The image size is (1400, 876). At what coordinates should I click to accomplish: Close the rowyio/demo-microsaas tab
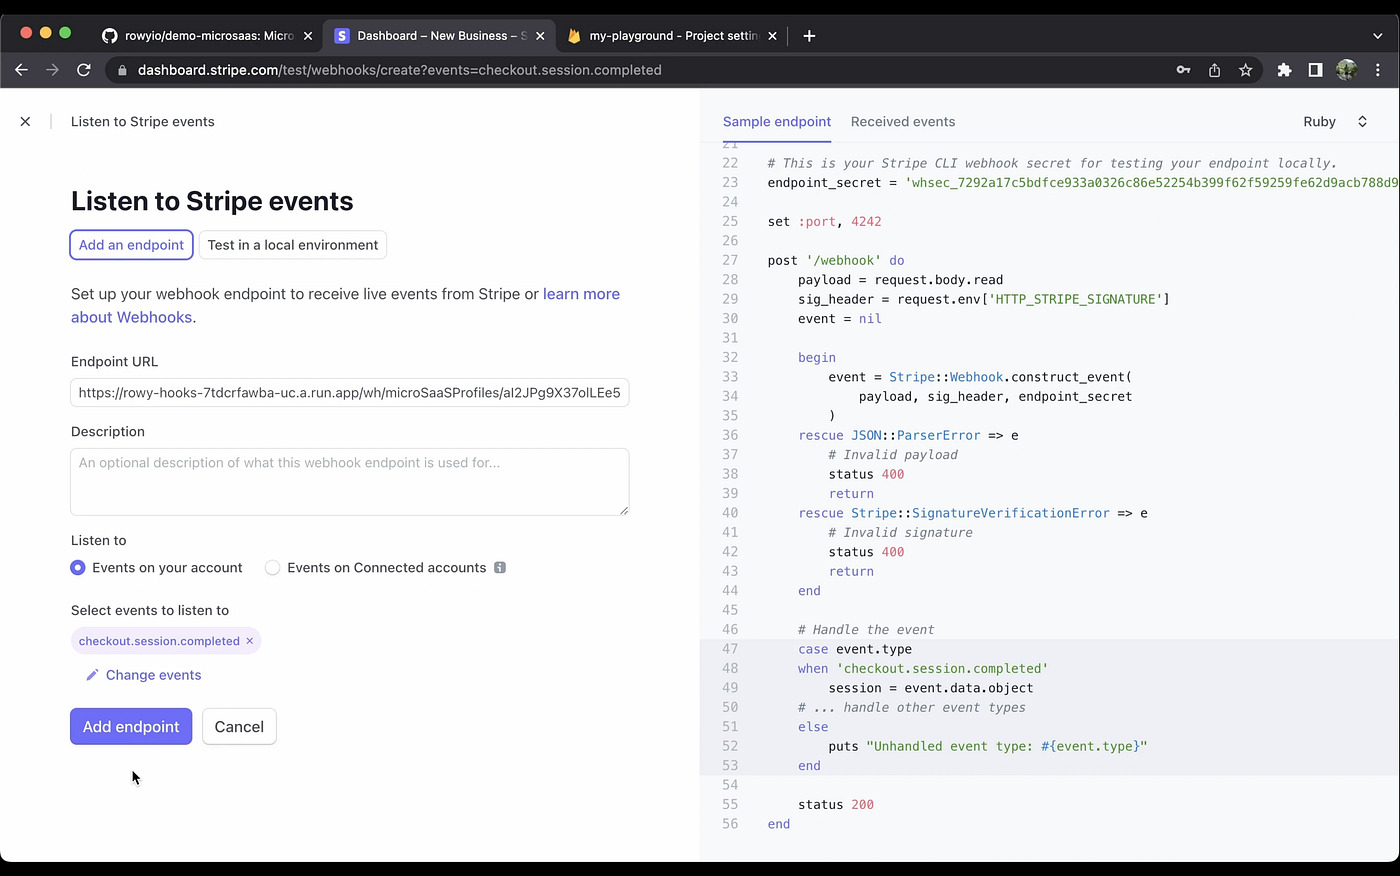308,36
